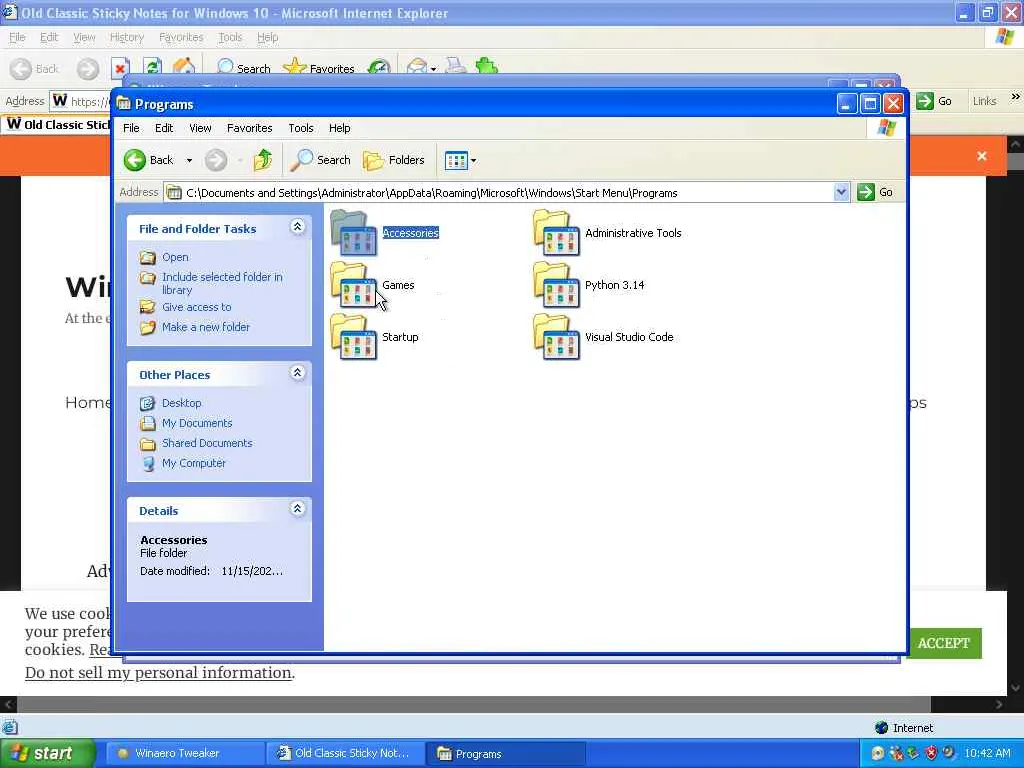
Task: Select the Visual Studio Code folder icon
Action: pyautogui.click(x=556, y=337)
